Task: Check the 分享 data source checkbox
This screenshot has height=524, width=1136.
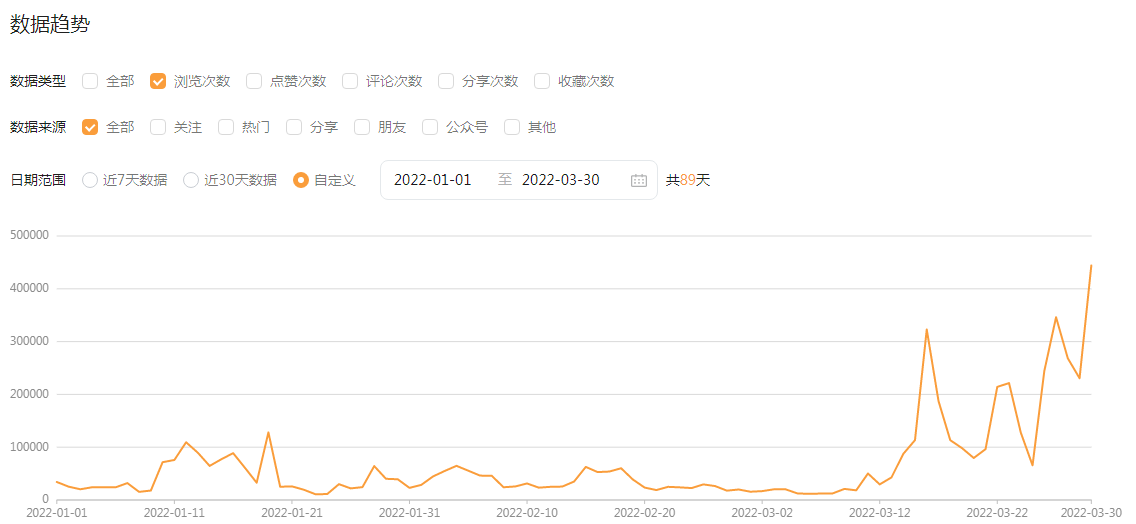Action: click(294, 127)
